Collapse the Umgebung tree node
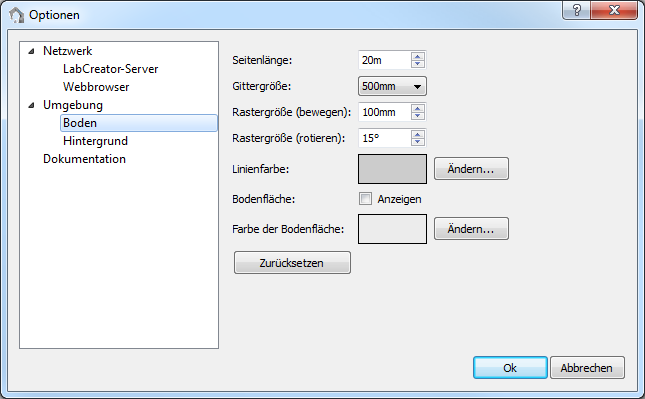Screen dimensions: 645x399 [x=31, y=105]
